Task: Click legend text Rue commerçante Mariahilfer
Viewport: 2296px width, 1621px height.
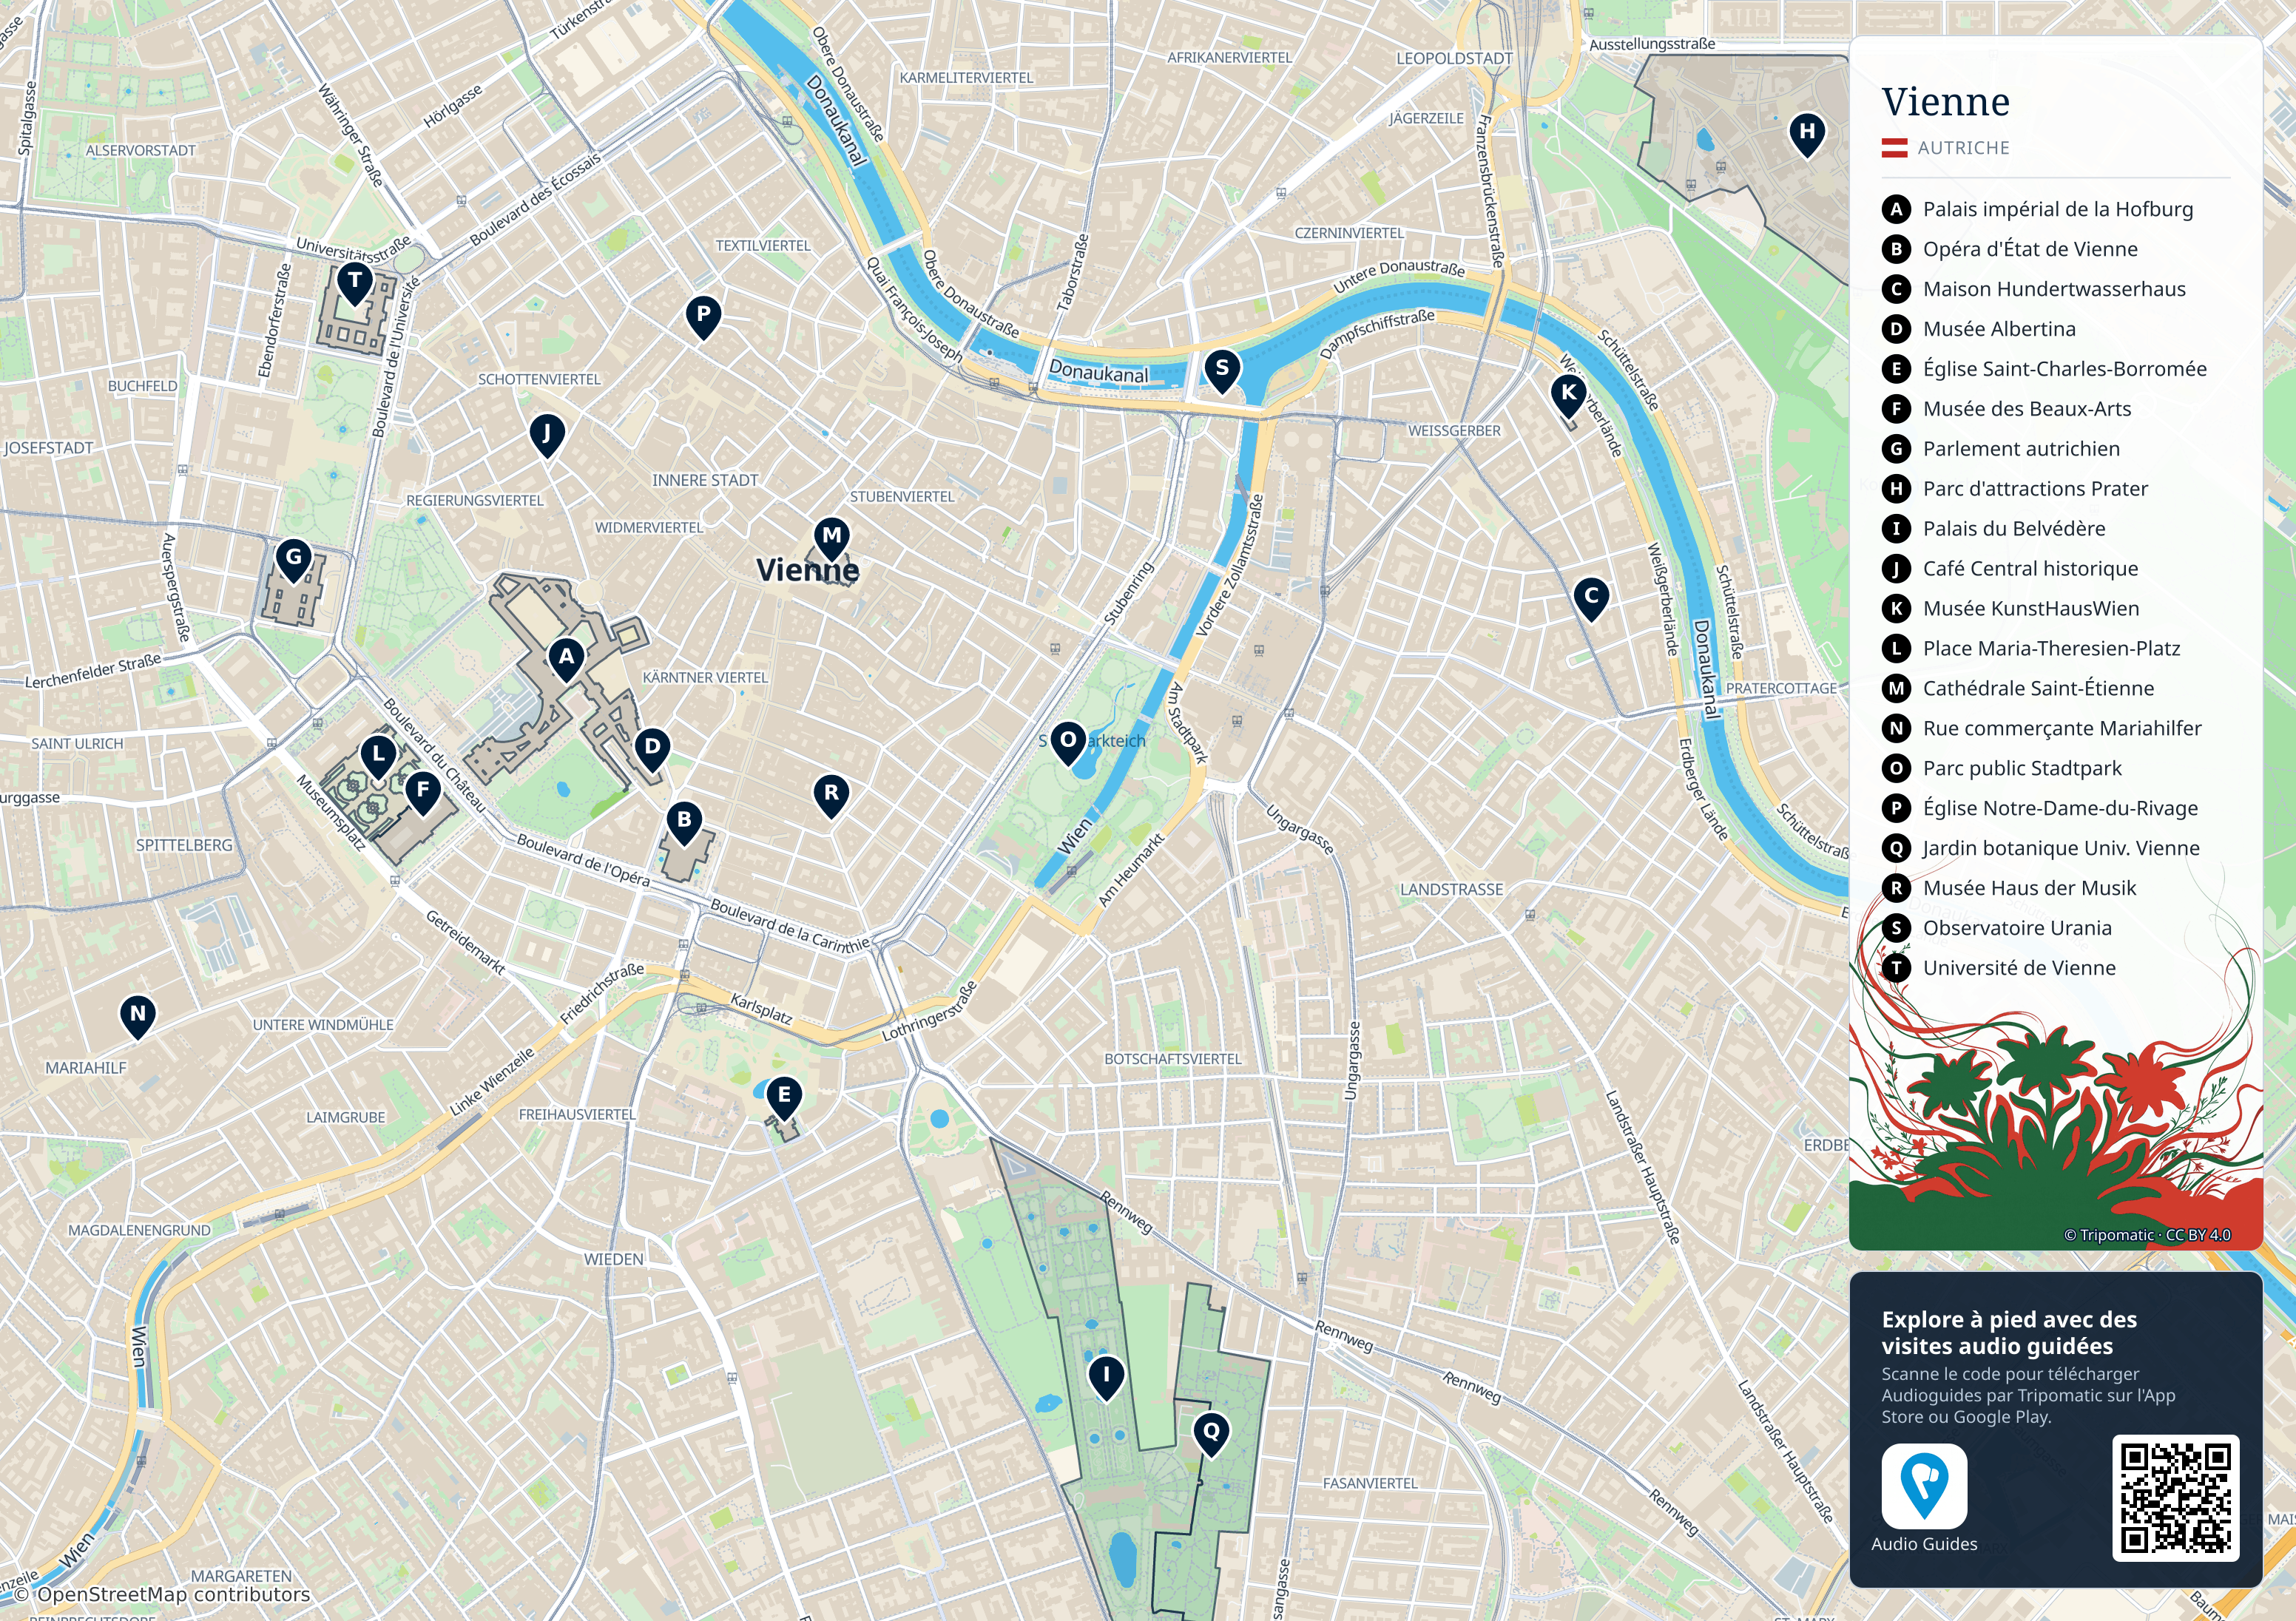Action: 2062,729
